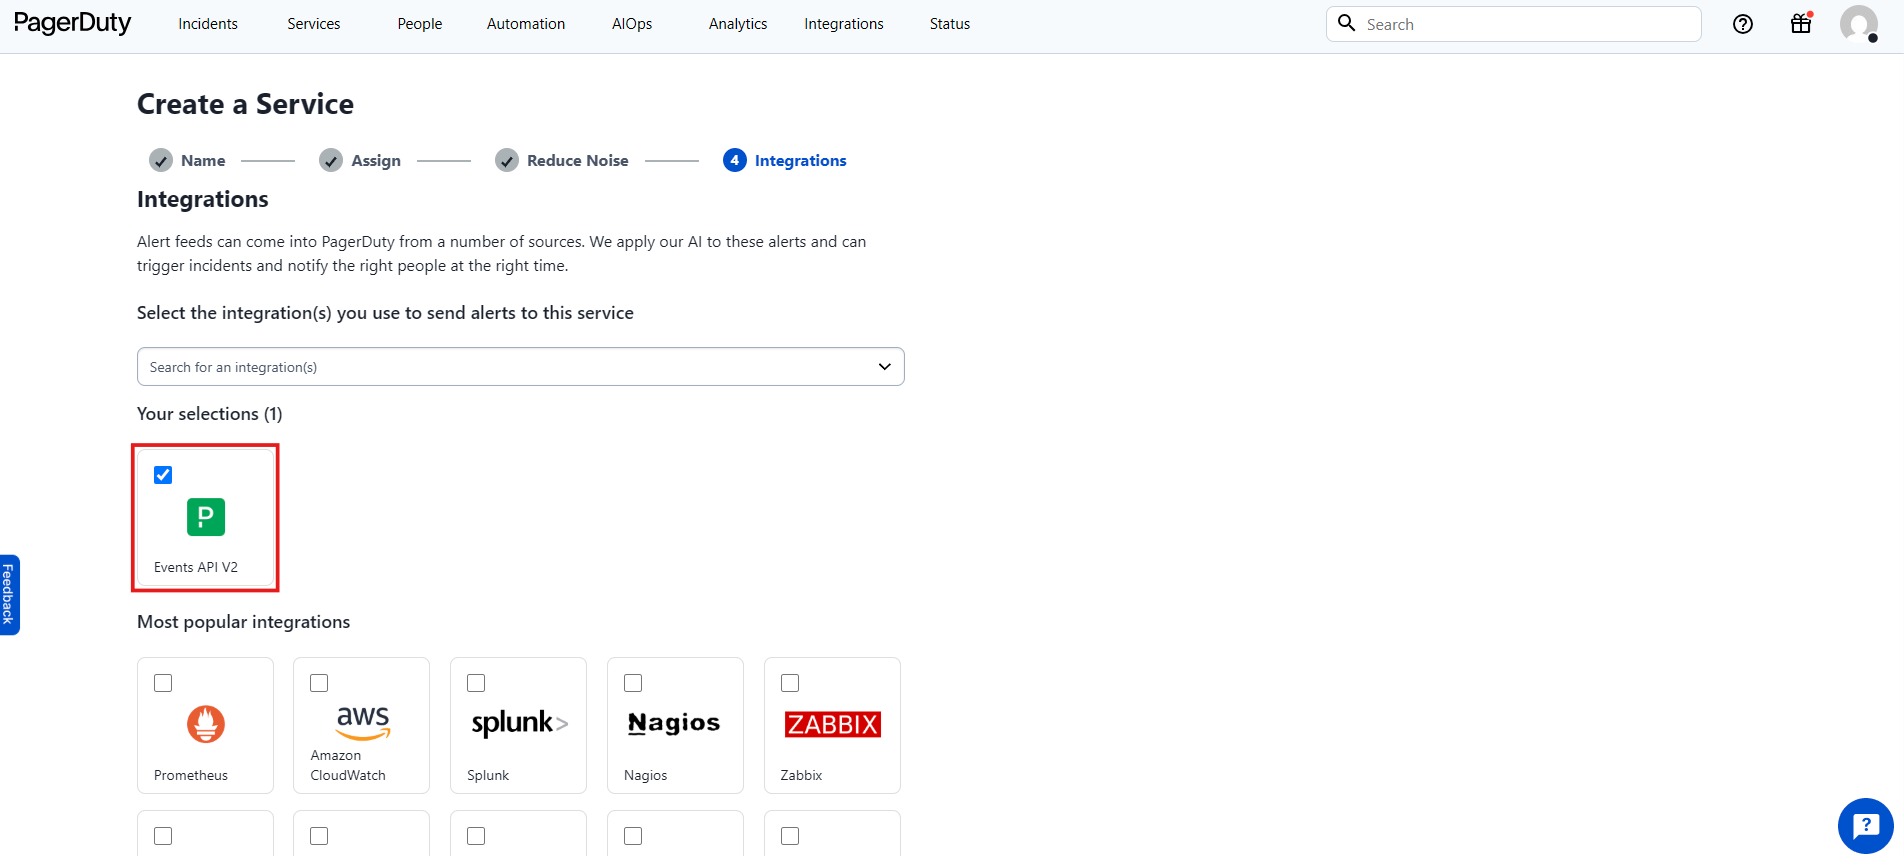Click the Zabbix logo
The height and width of the screenshot is (856, 1904).
tap(833, 724)
